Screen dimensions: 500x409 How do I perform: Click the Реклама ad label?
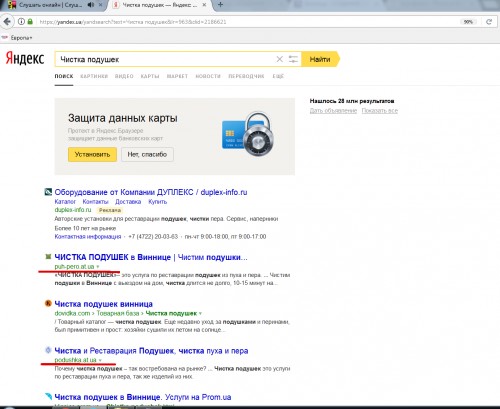coord(110,210)
